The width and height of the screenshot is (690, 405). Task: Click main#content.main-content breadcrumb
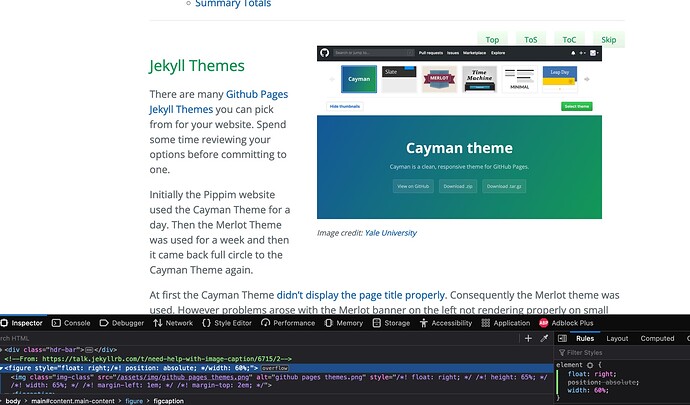tap(73, 401)
